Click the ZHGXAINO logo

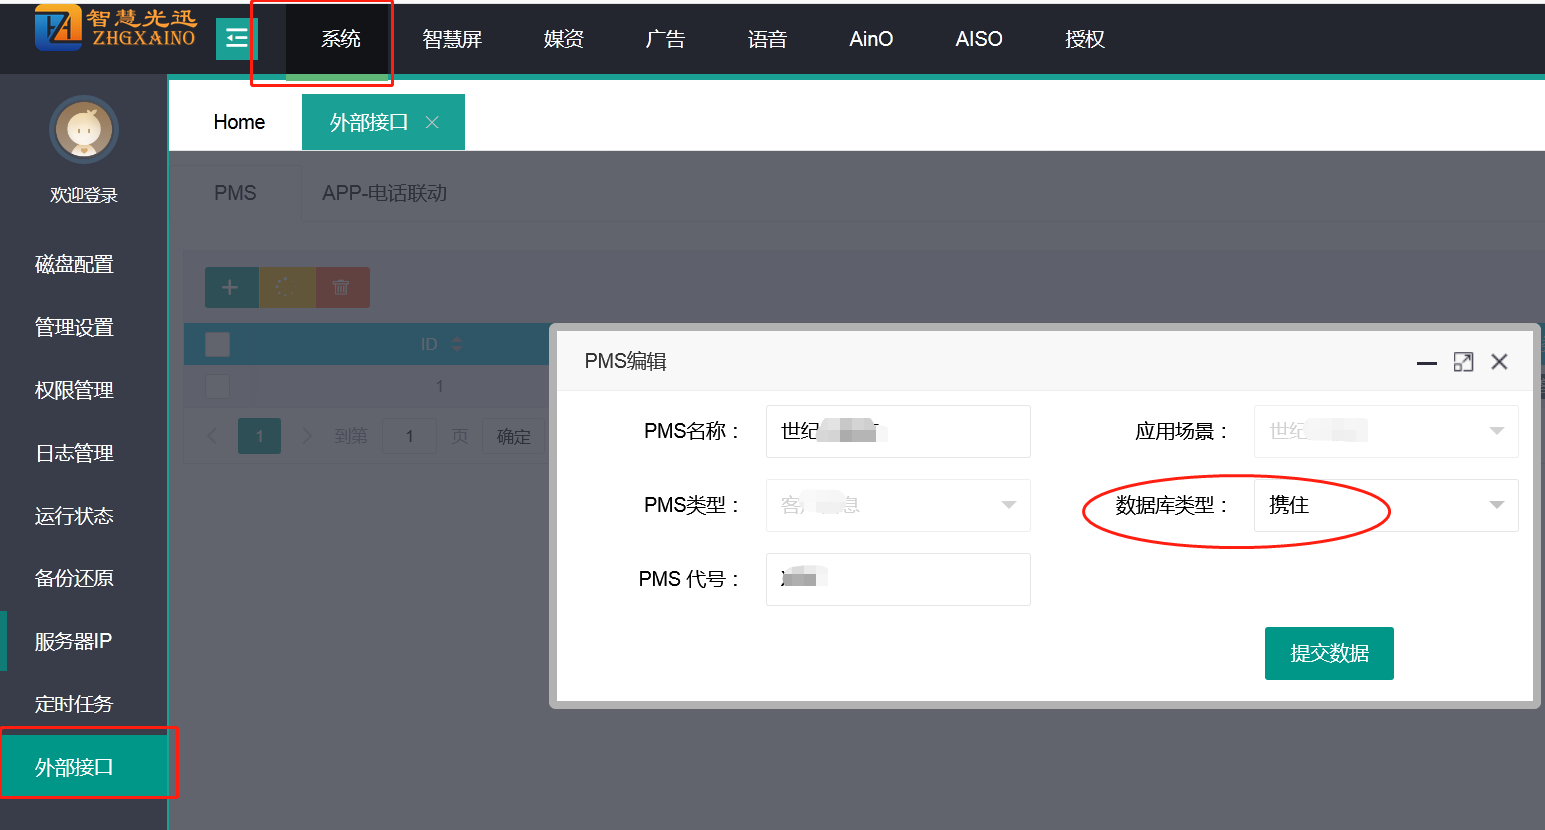pyautogui.click(x=115, y=28)
